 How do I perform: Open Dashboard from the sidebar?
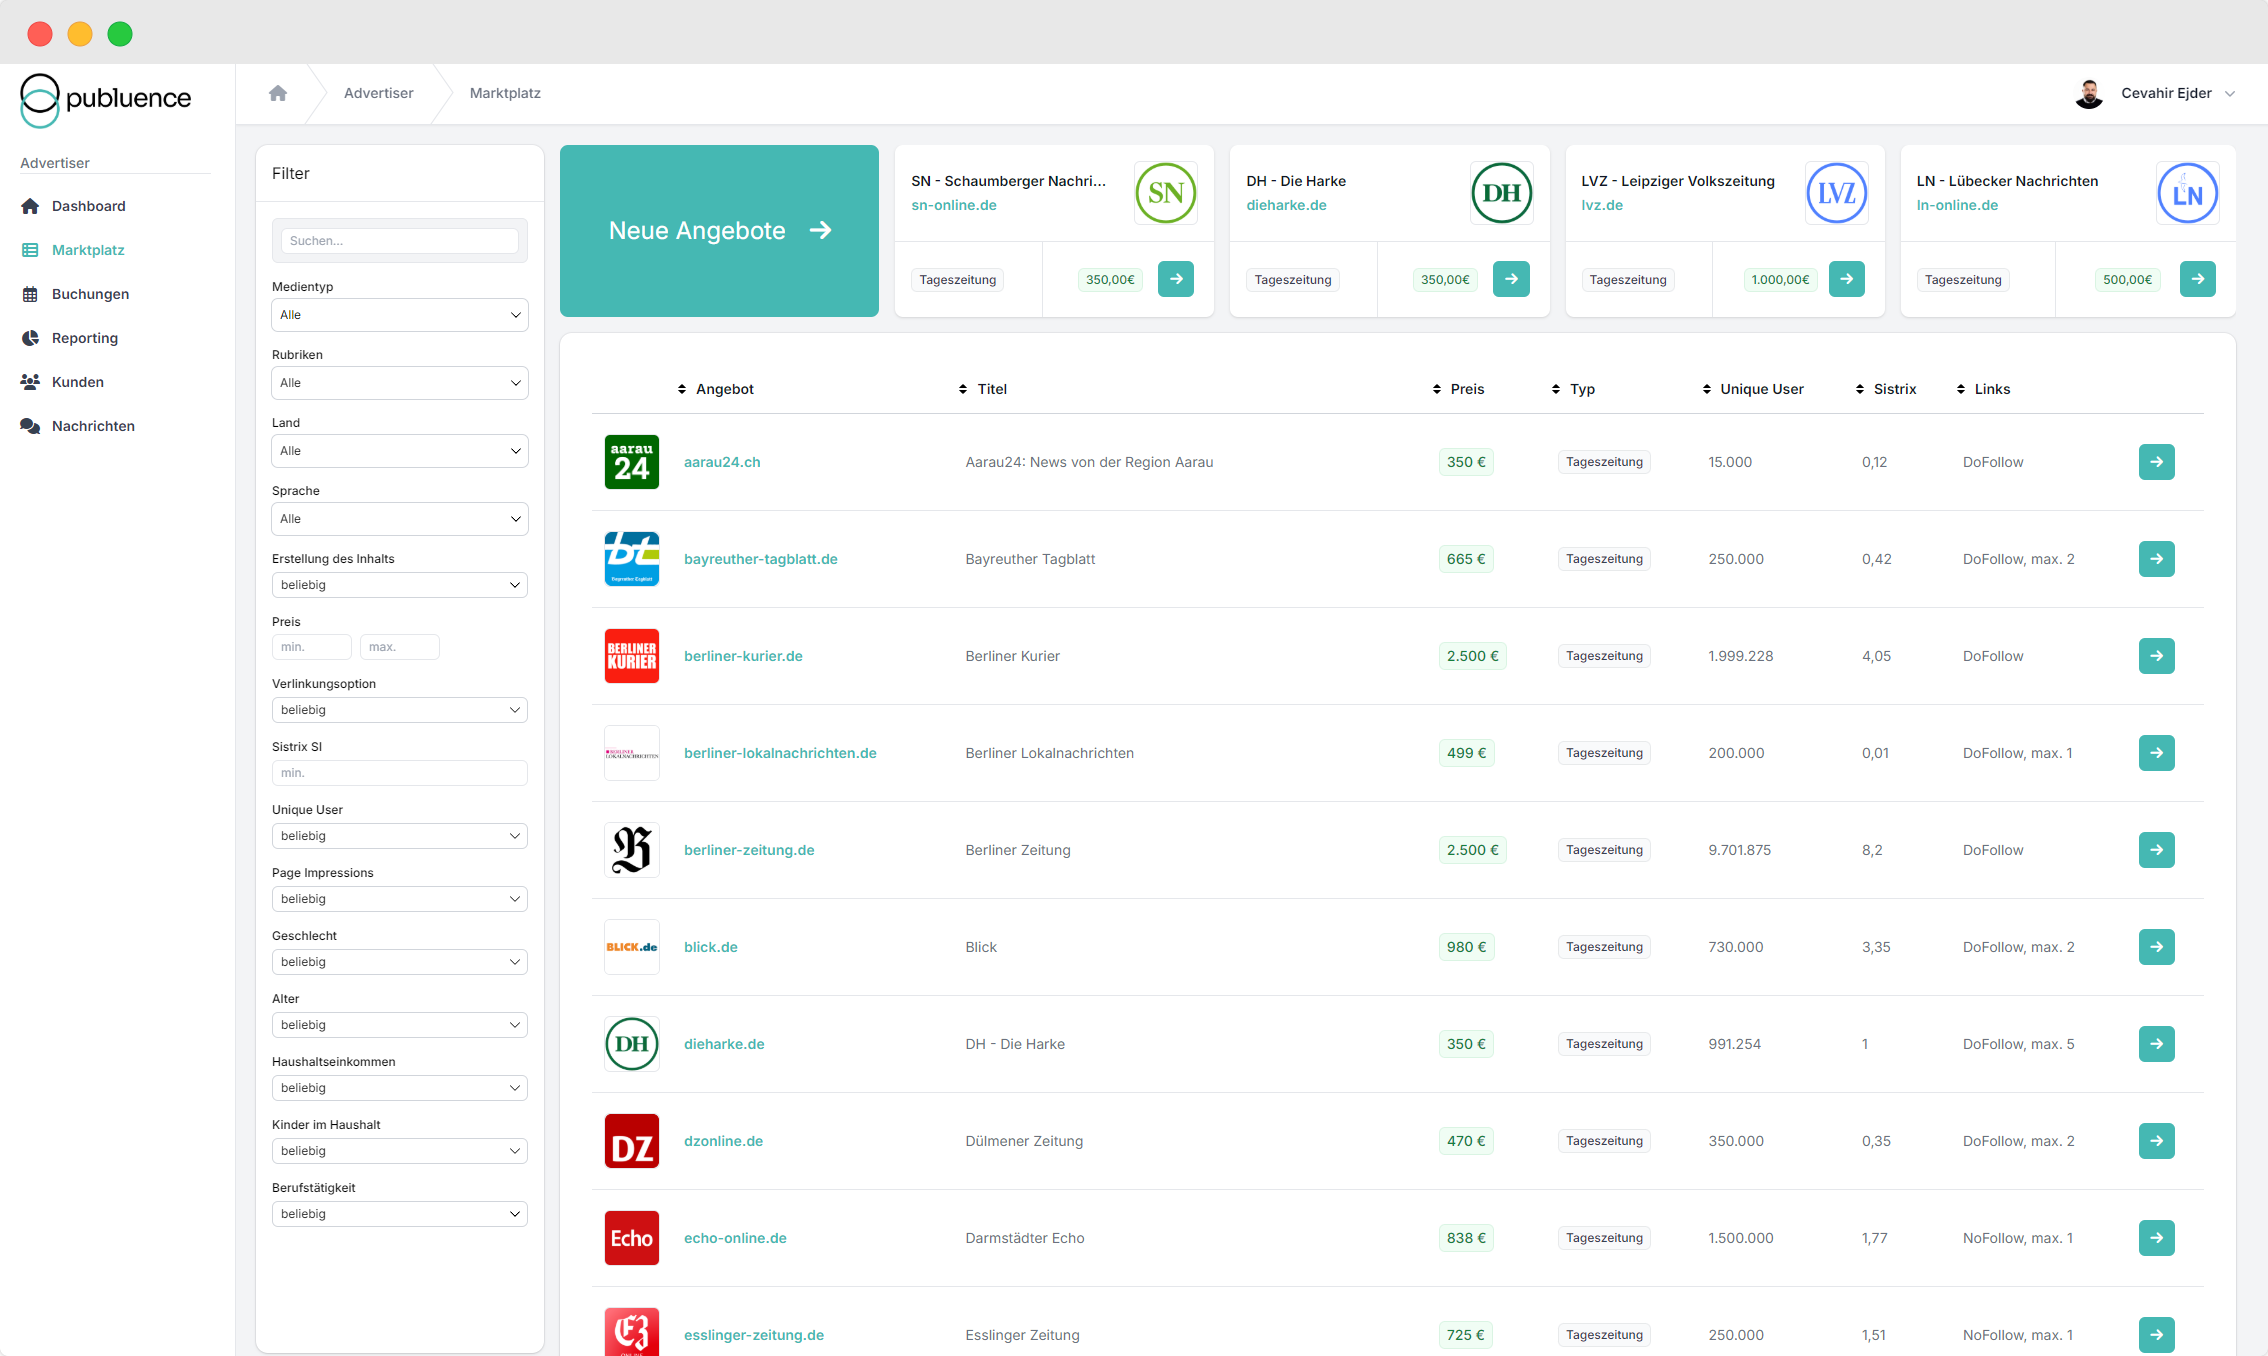tap(88, 206)
